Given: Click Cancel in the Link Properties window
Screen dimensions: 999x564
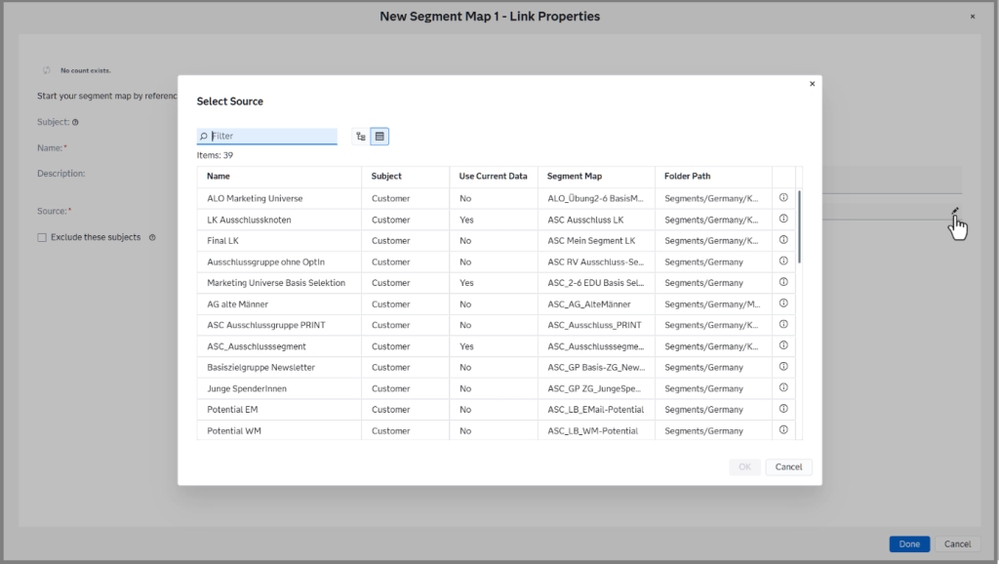Looking at the screenshot, I should point(958,544).
